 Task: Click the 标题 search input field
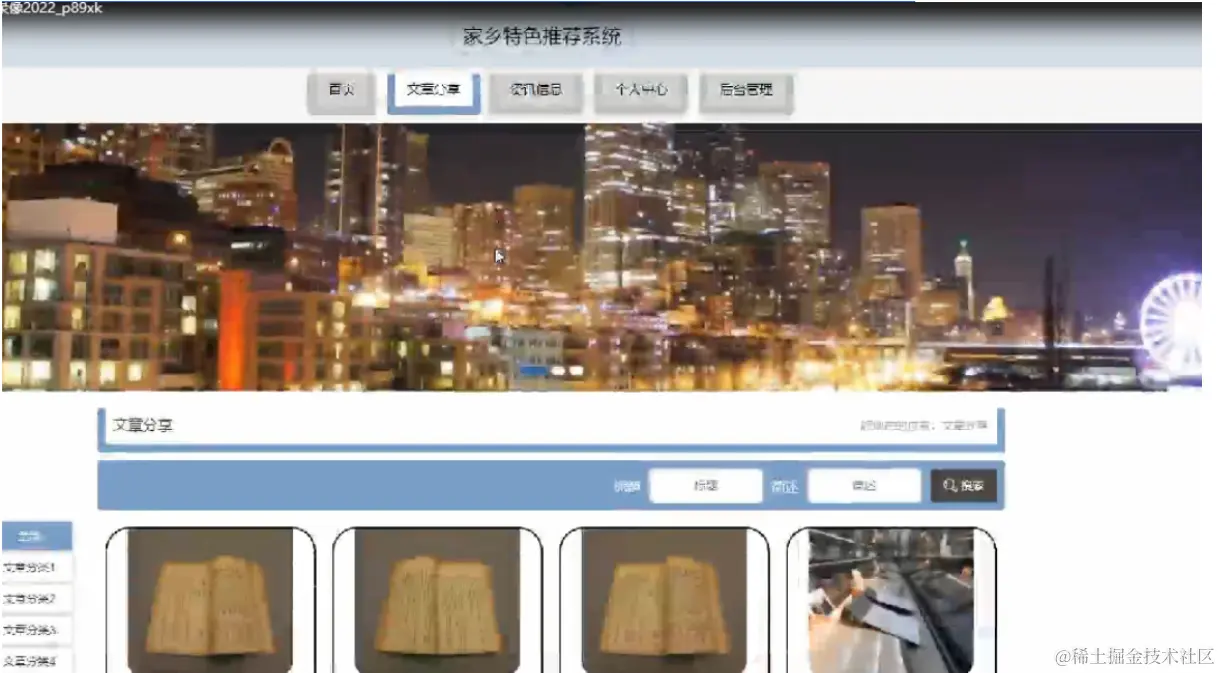pos(706,486)
